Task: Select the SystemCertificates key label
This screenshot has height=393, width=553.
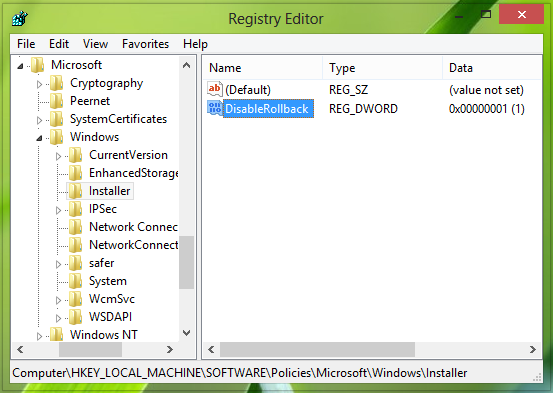Action: (118, 119)
